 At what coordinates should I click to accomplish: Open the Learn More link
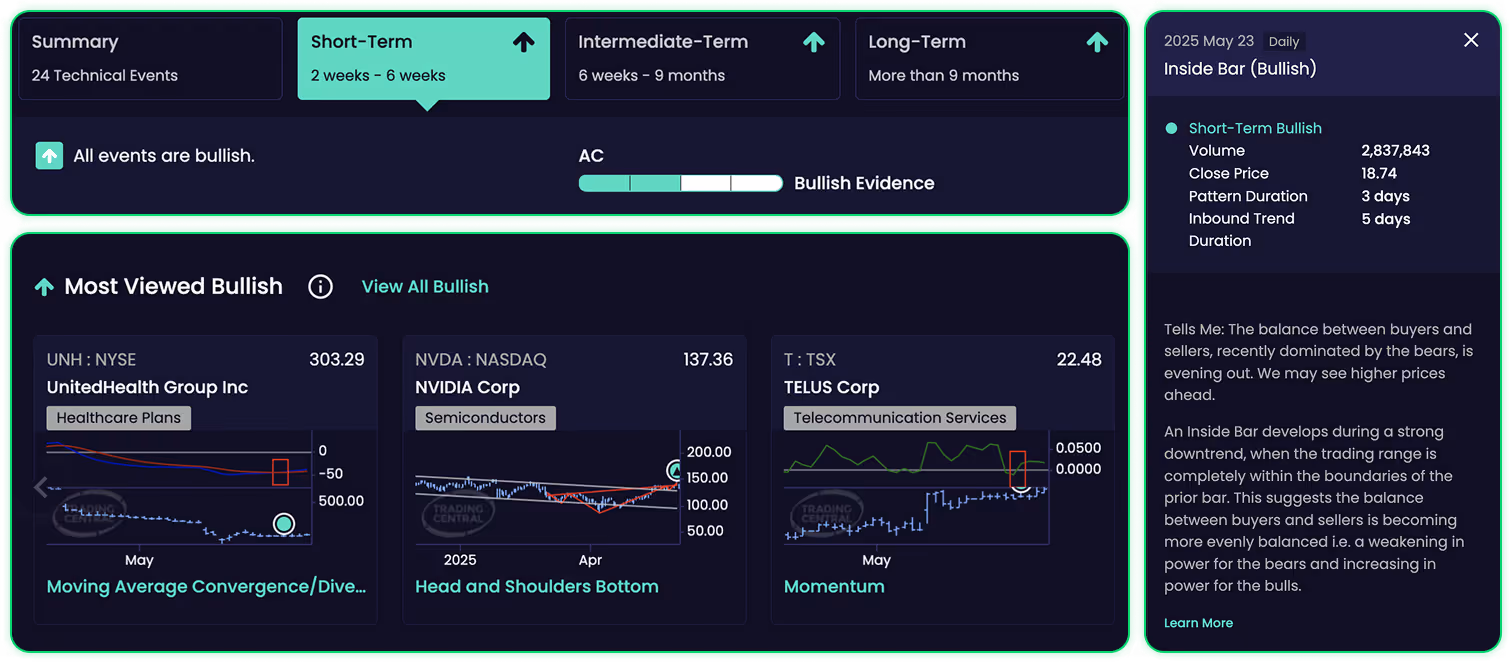pos(1198,623)
